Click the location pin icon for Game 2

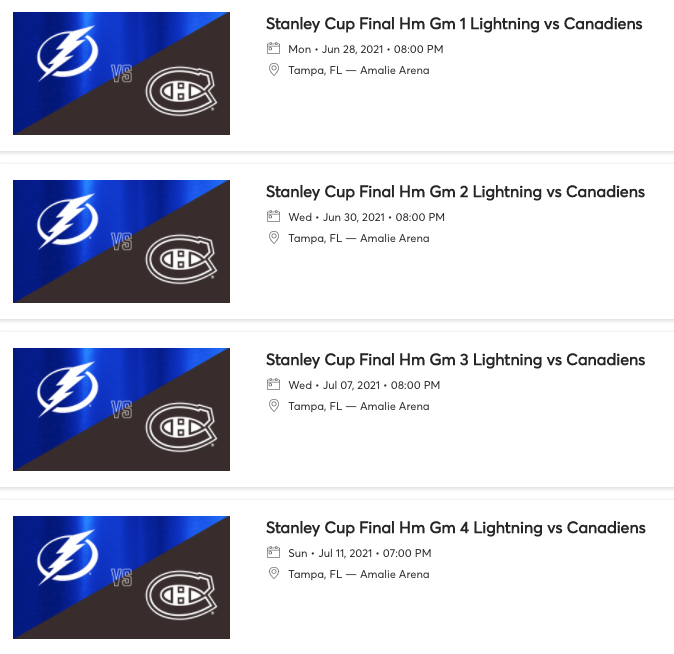[x=273, y=238]
